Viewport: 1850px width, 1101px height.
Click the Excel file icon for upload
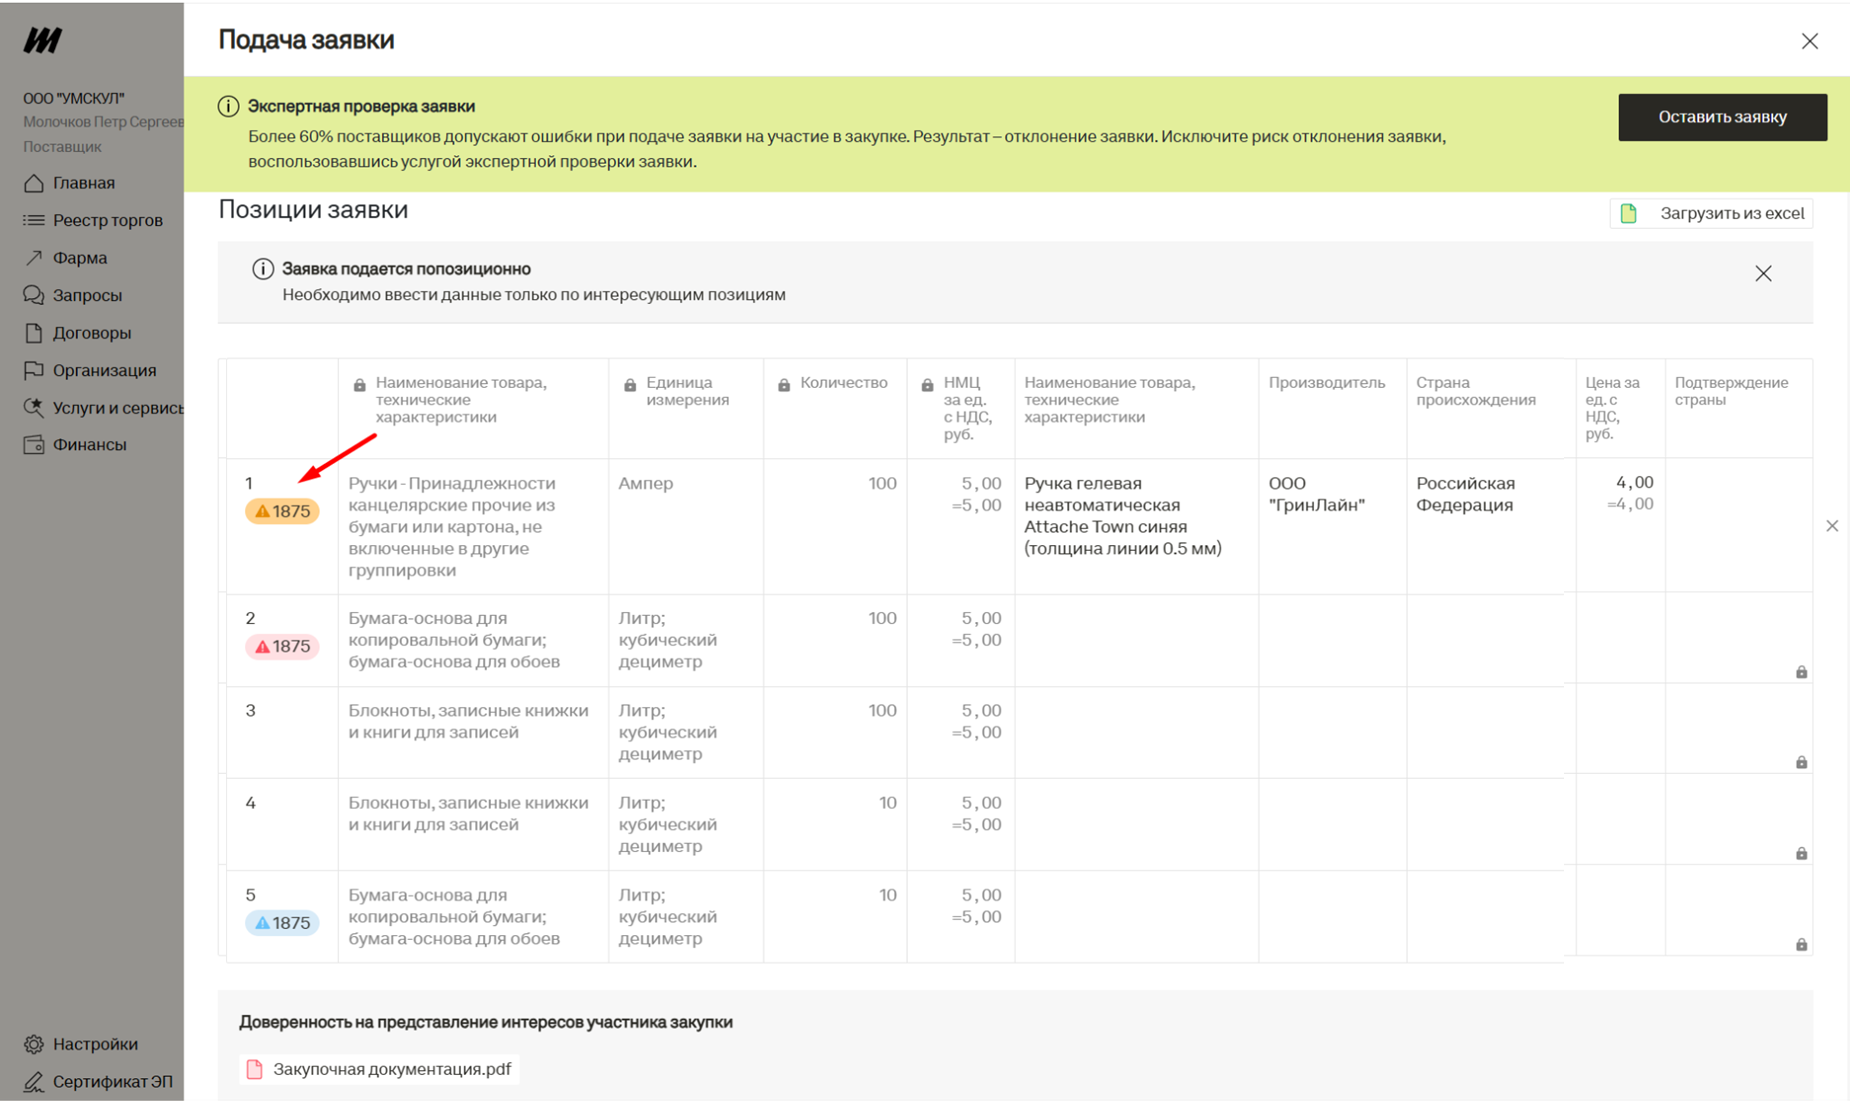(1628, 213)
